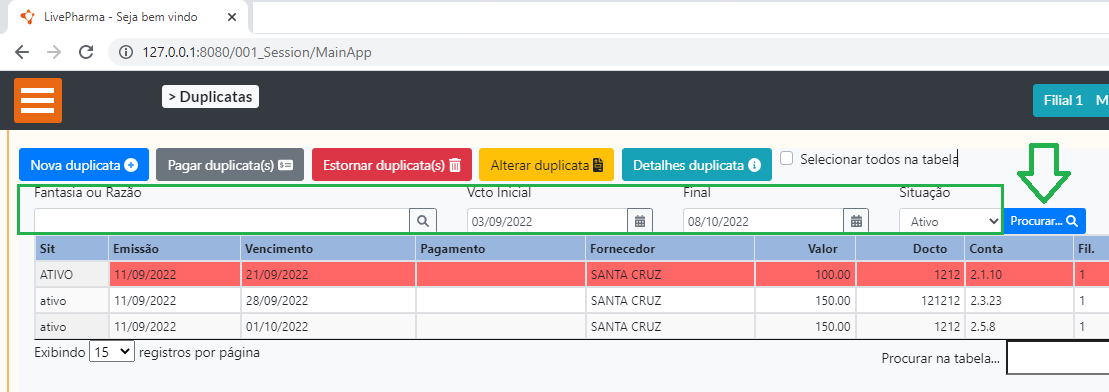Click docto 121212 cell
This screenshot has height=392, width=1109.
[910, 301]
